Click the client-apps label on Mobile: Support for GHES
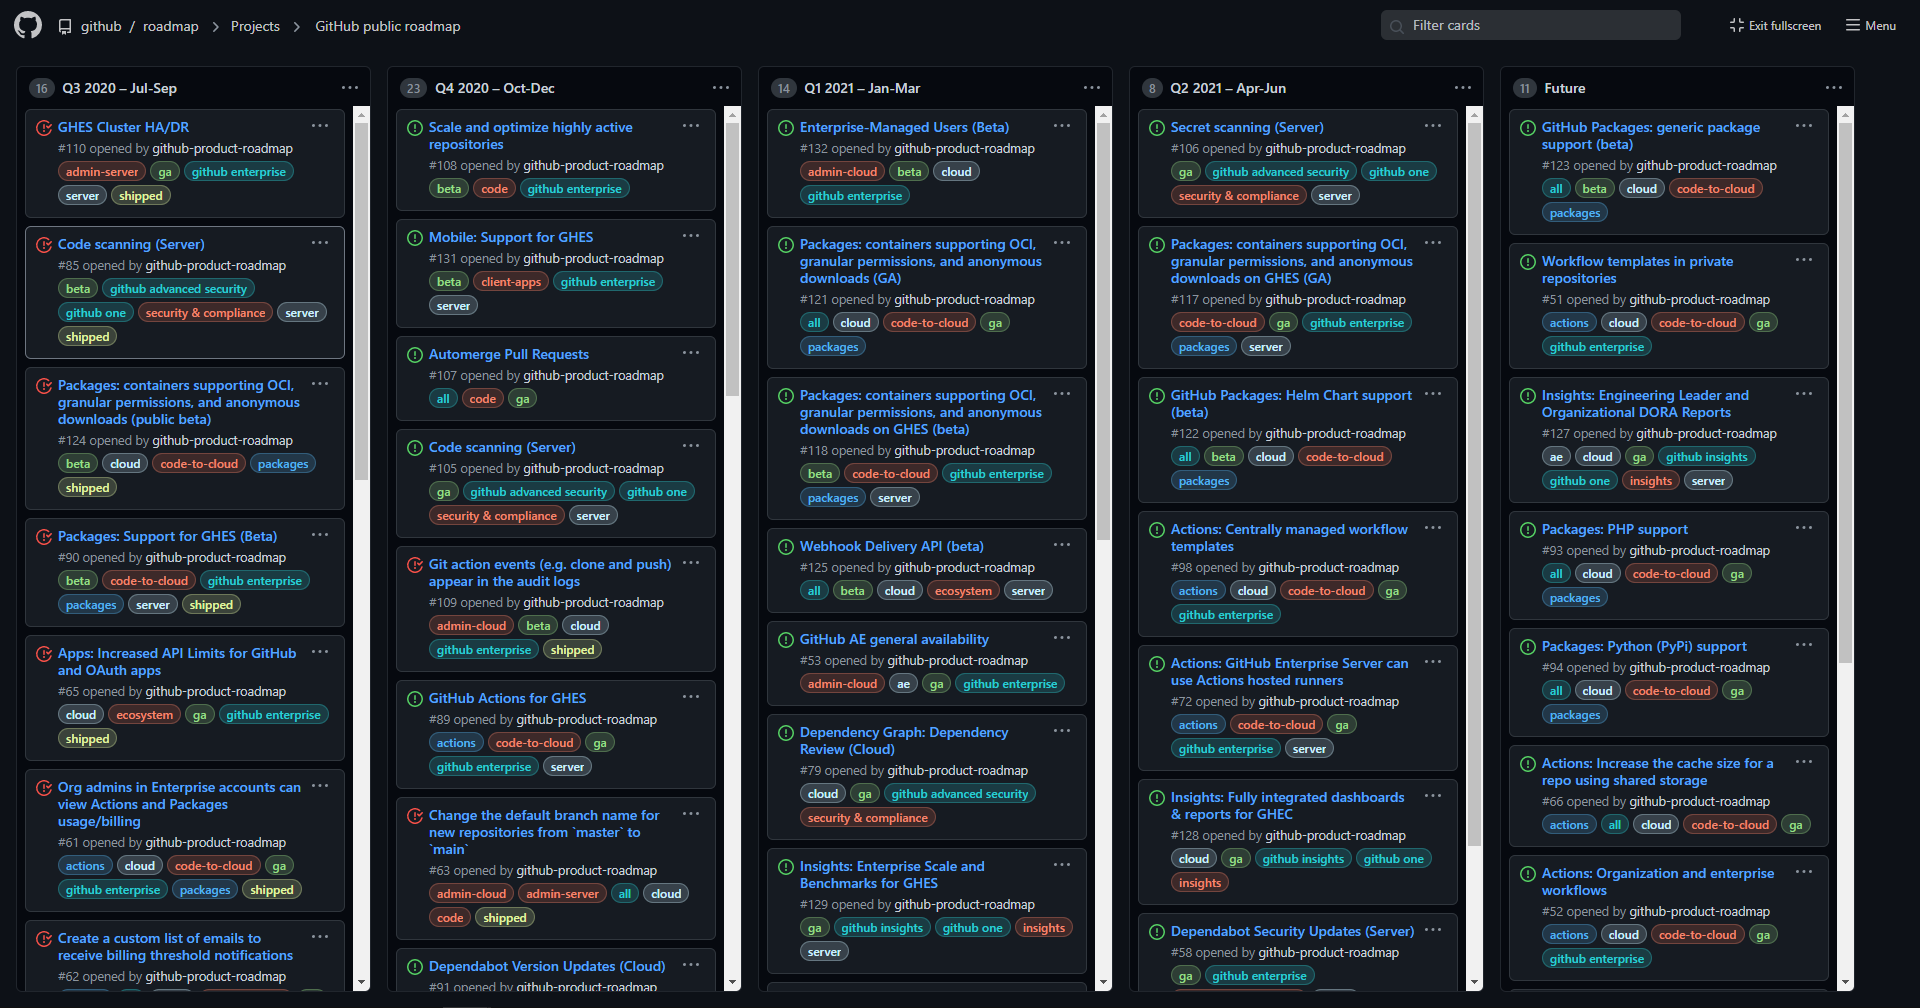Viewport: 1920px width, 1008px height. click(x=511, y=282)
